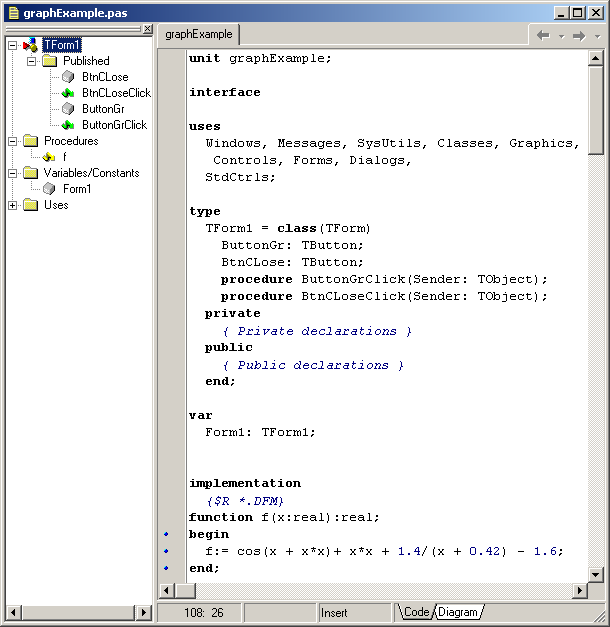
Task: Navigate forward with the right arrow
Action: (579, 36)
